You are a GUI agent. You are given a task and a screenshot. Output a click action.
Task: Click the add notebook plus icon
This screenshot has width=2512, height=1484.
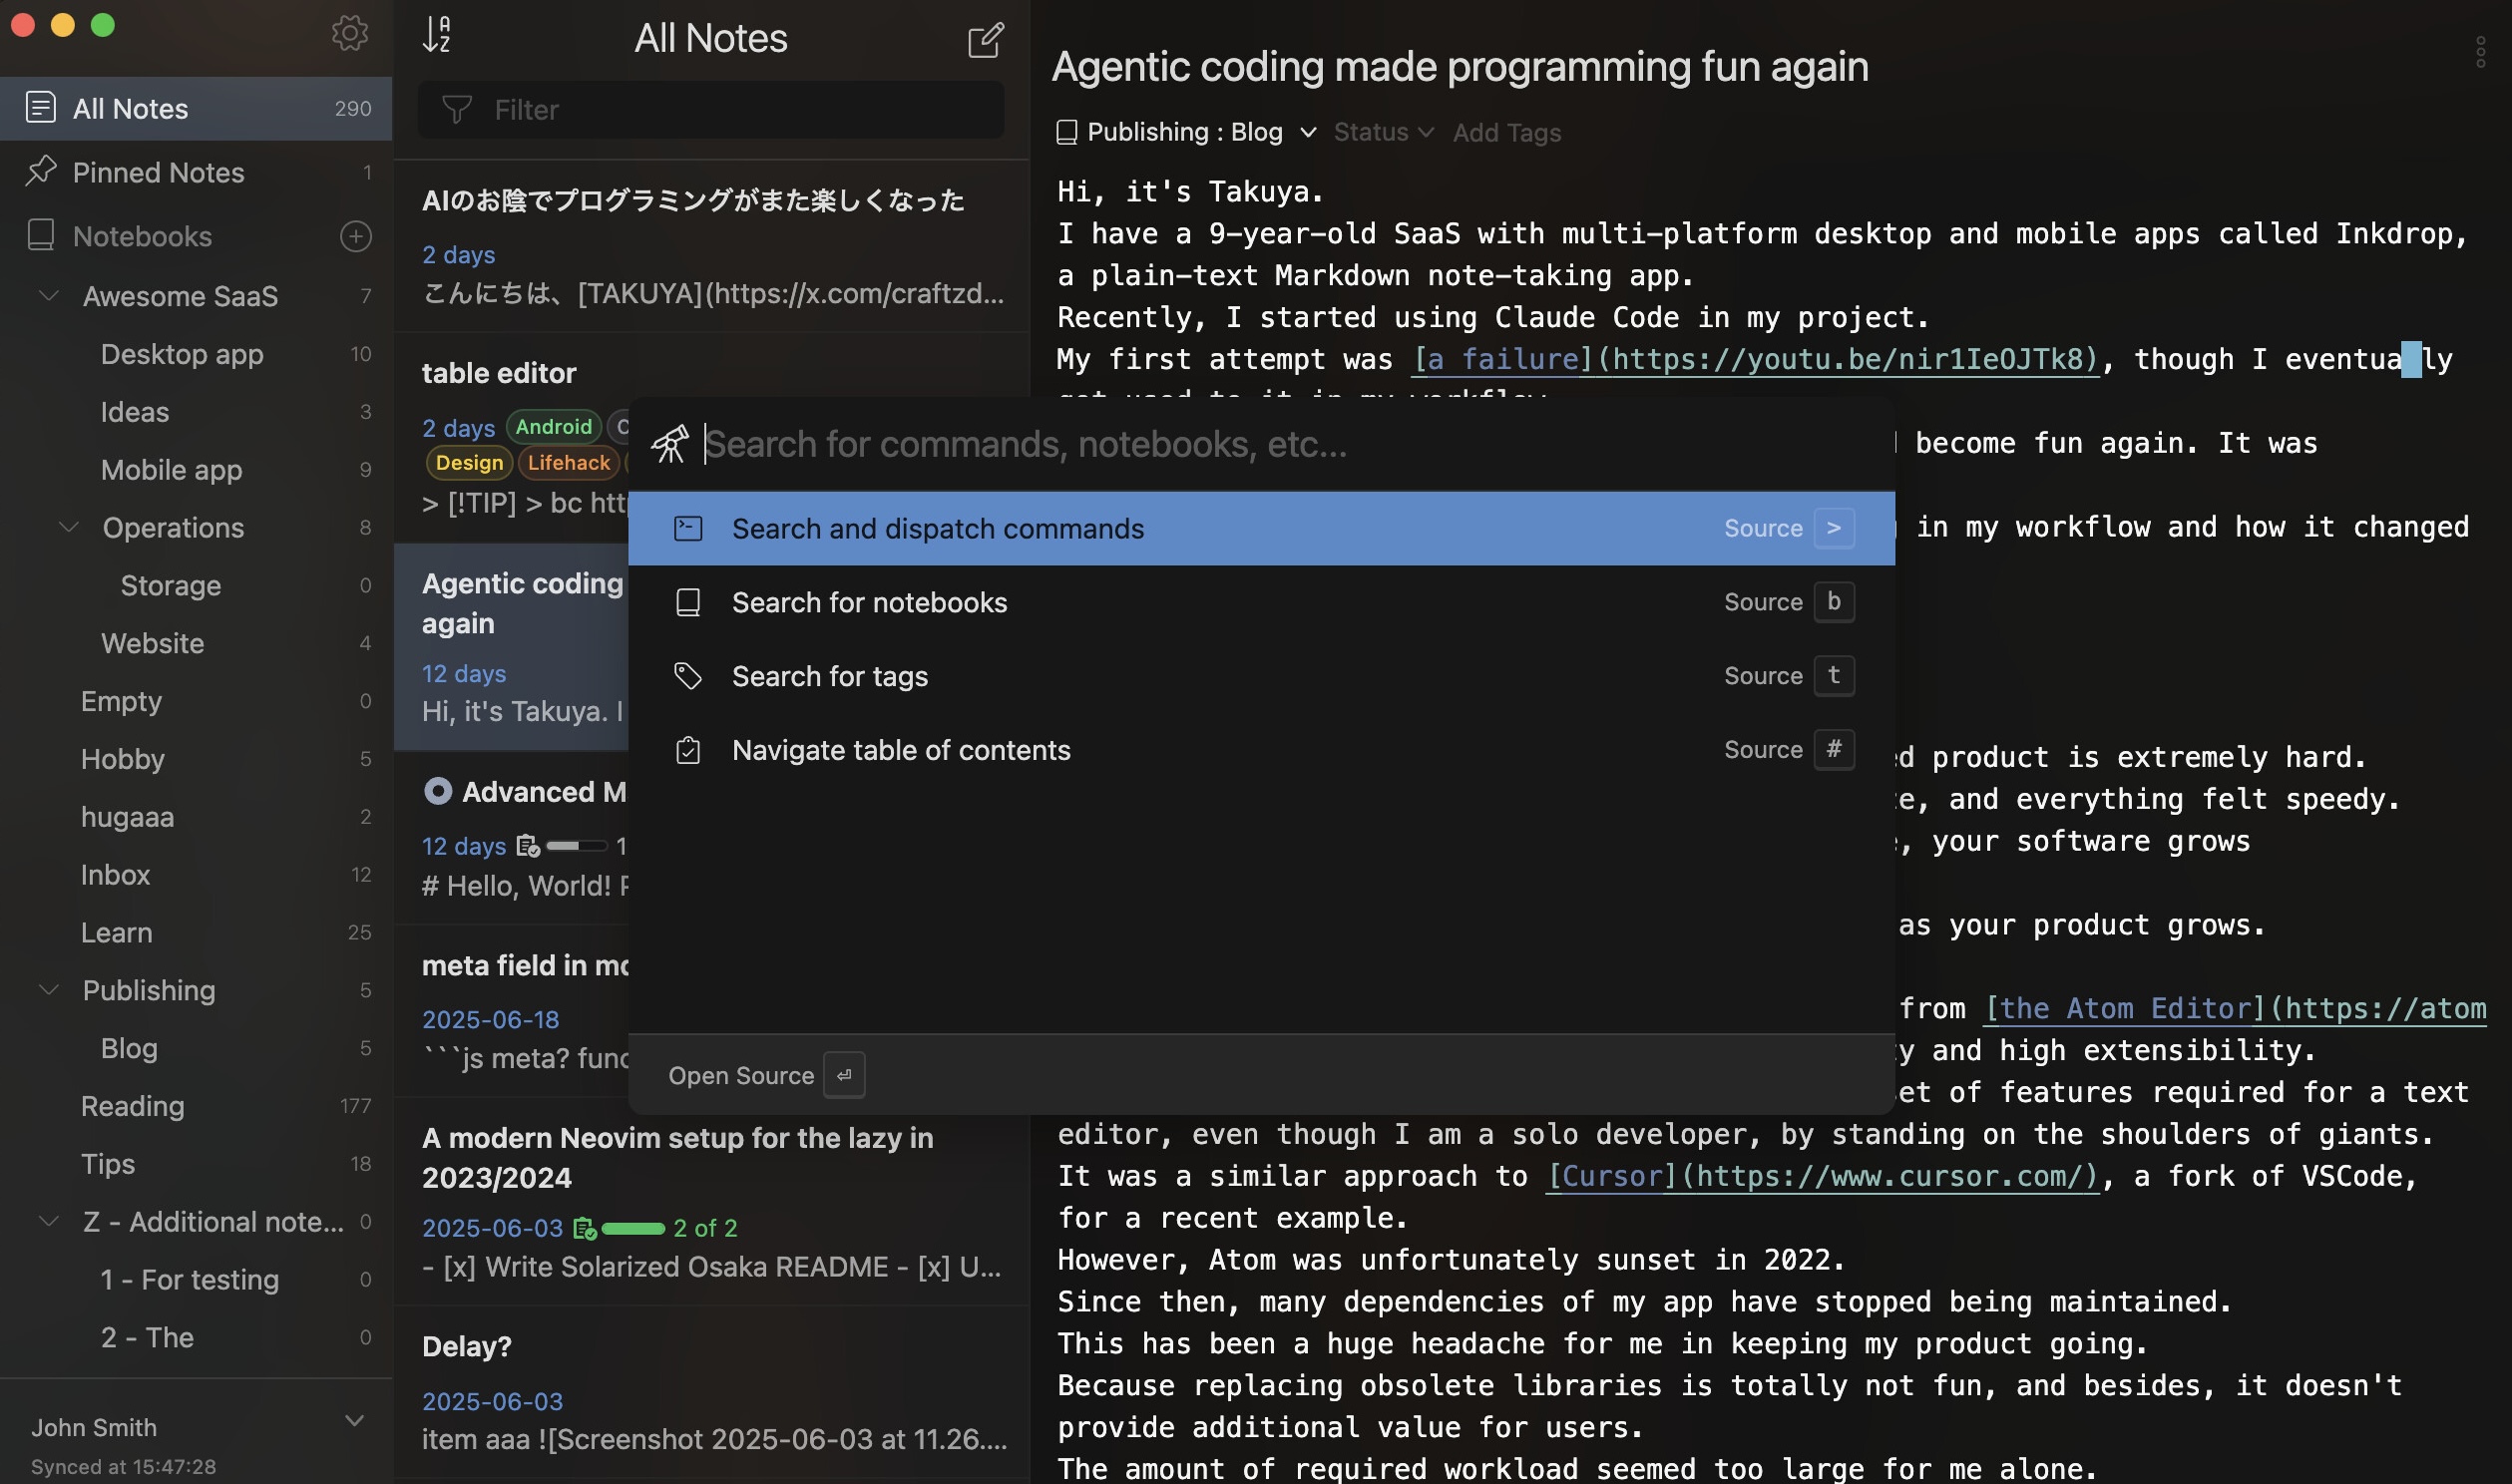point(356,236)
